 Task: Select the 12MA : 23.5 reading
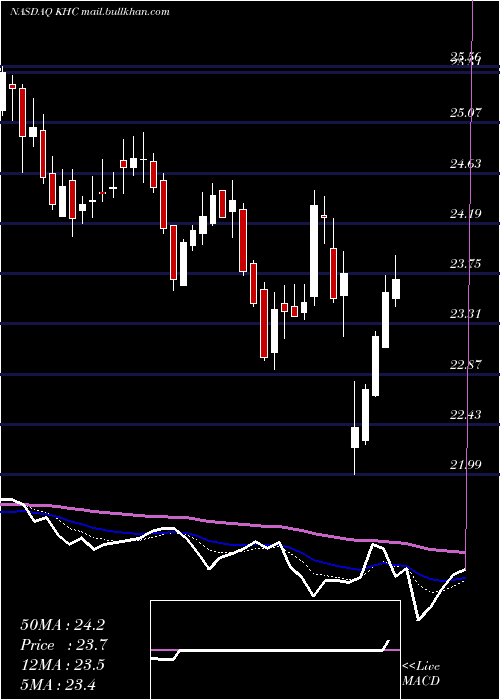click(x=62, y=664)
